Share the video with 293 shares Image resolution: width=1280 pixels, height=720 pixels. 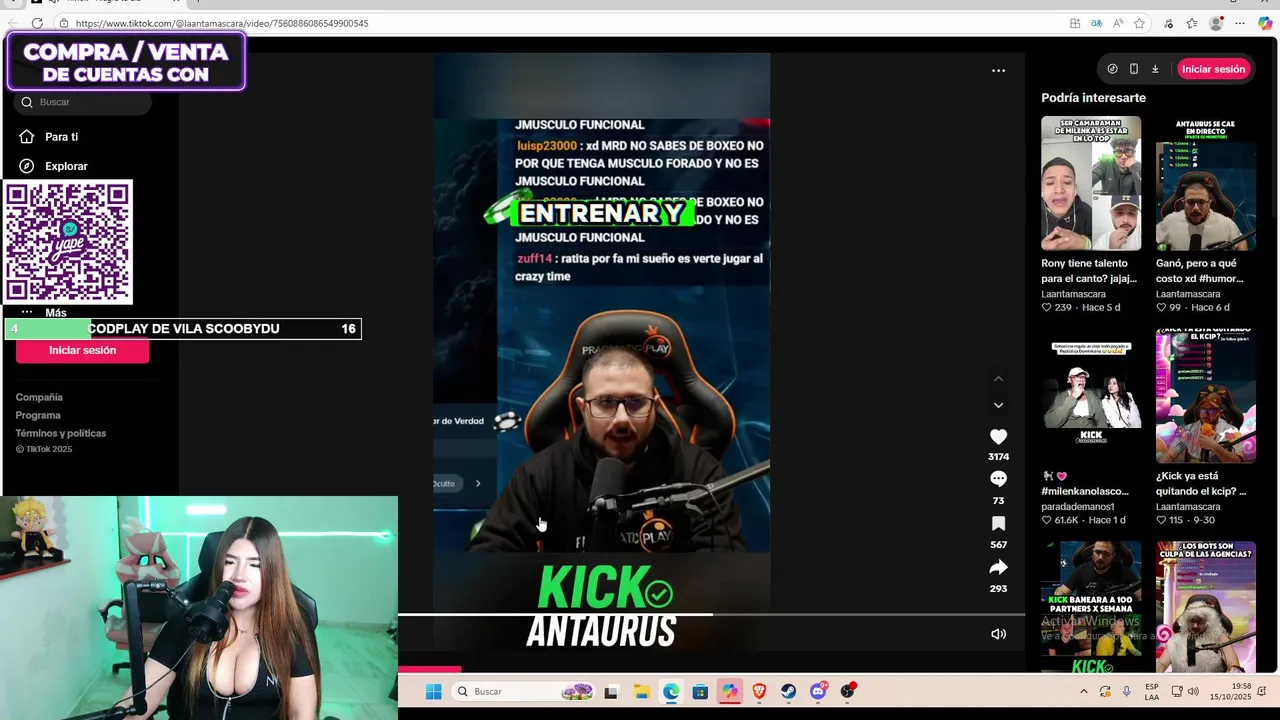pyautogui.click(x=998, y=568)
